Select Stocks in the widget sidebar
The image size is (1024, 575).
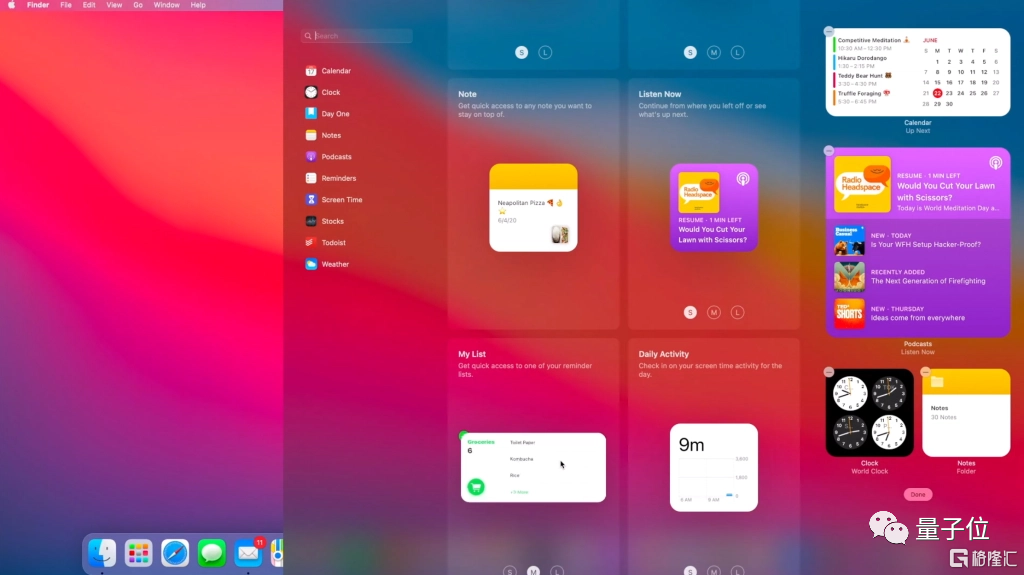coord(331,221)
